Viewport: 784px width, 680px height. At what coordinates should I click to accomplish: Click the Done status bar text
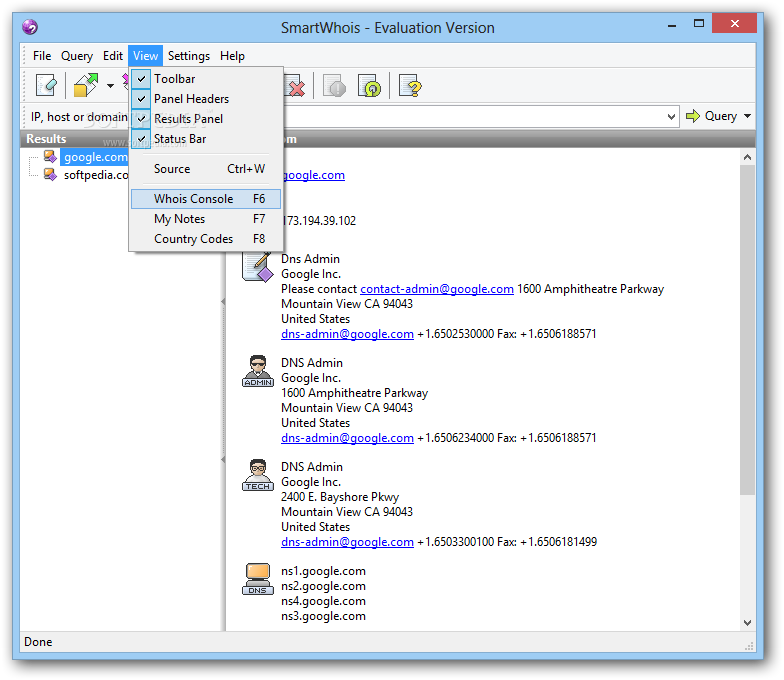point(38,642)
